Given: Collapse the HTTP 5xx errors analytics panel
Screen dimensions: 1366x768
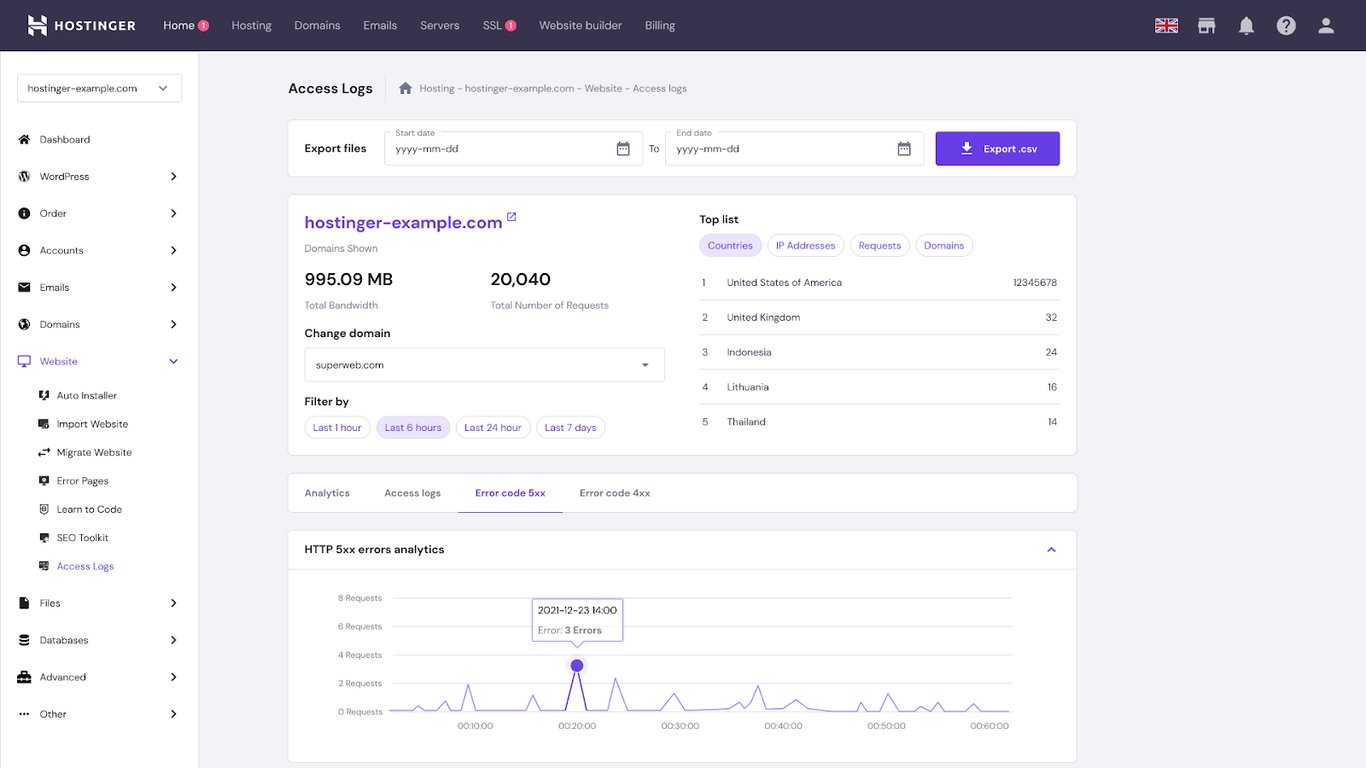Looking at the screenshot, I should point(1051,549).
